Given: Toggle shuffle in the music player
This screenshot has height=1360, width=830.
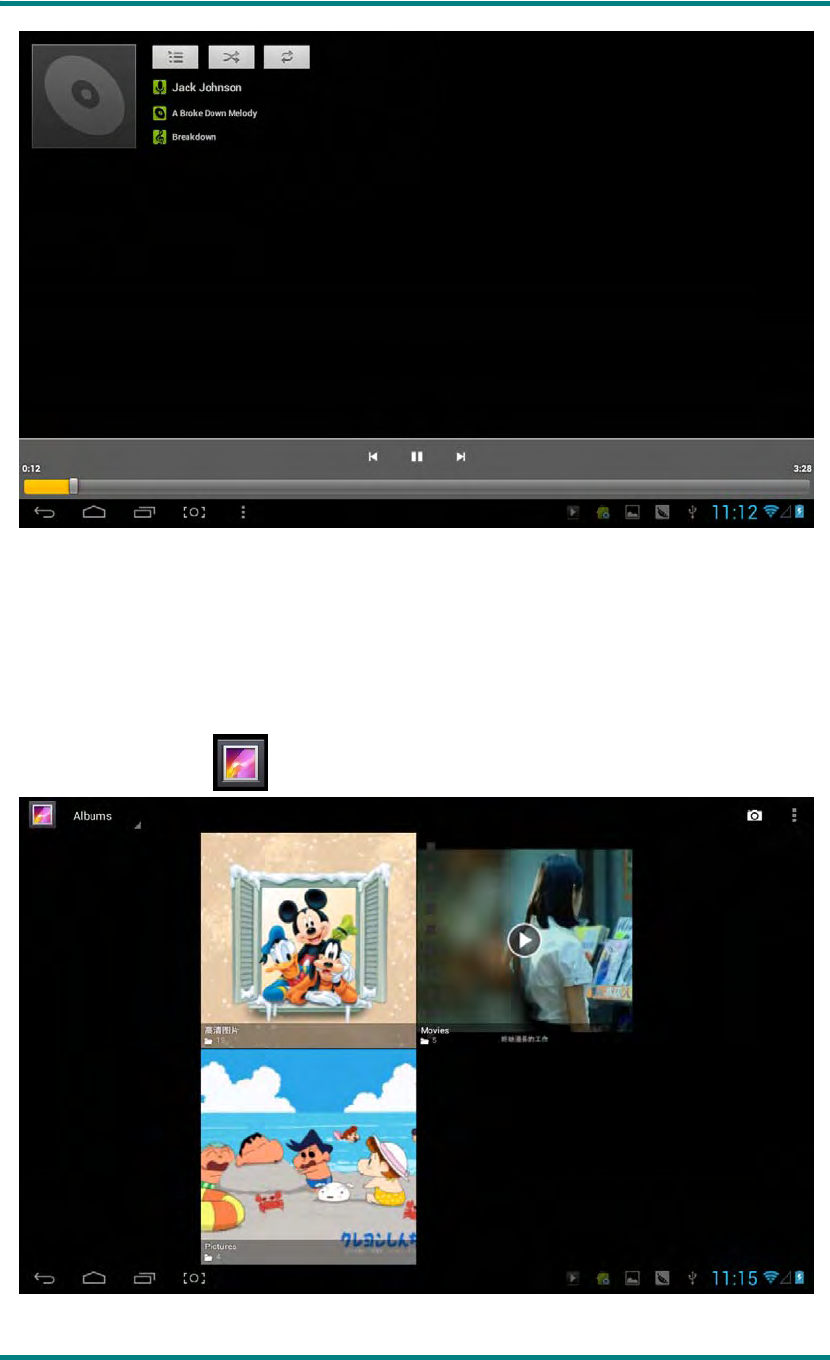Looking at the screenshot, I should (231, 57).
